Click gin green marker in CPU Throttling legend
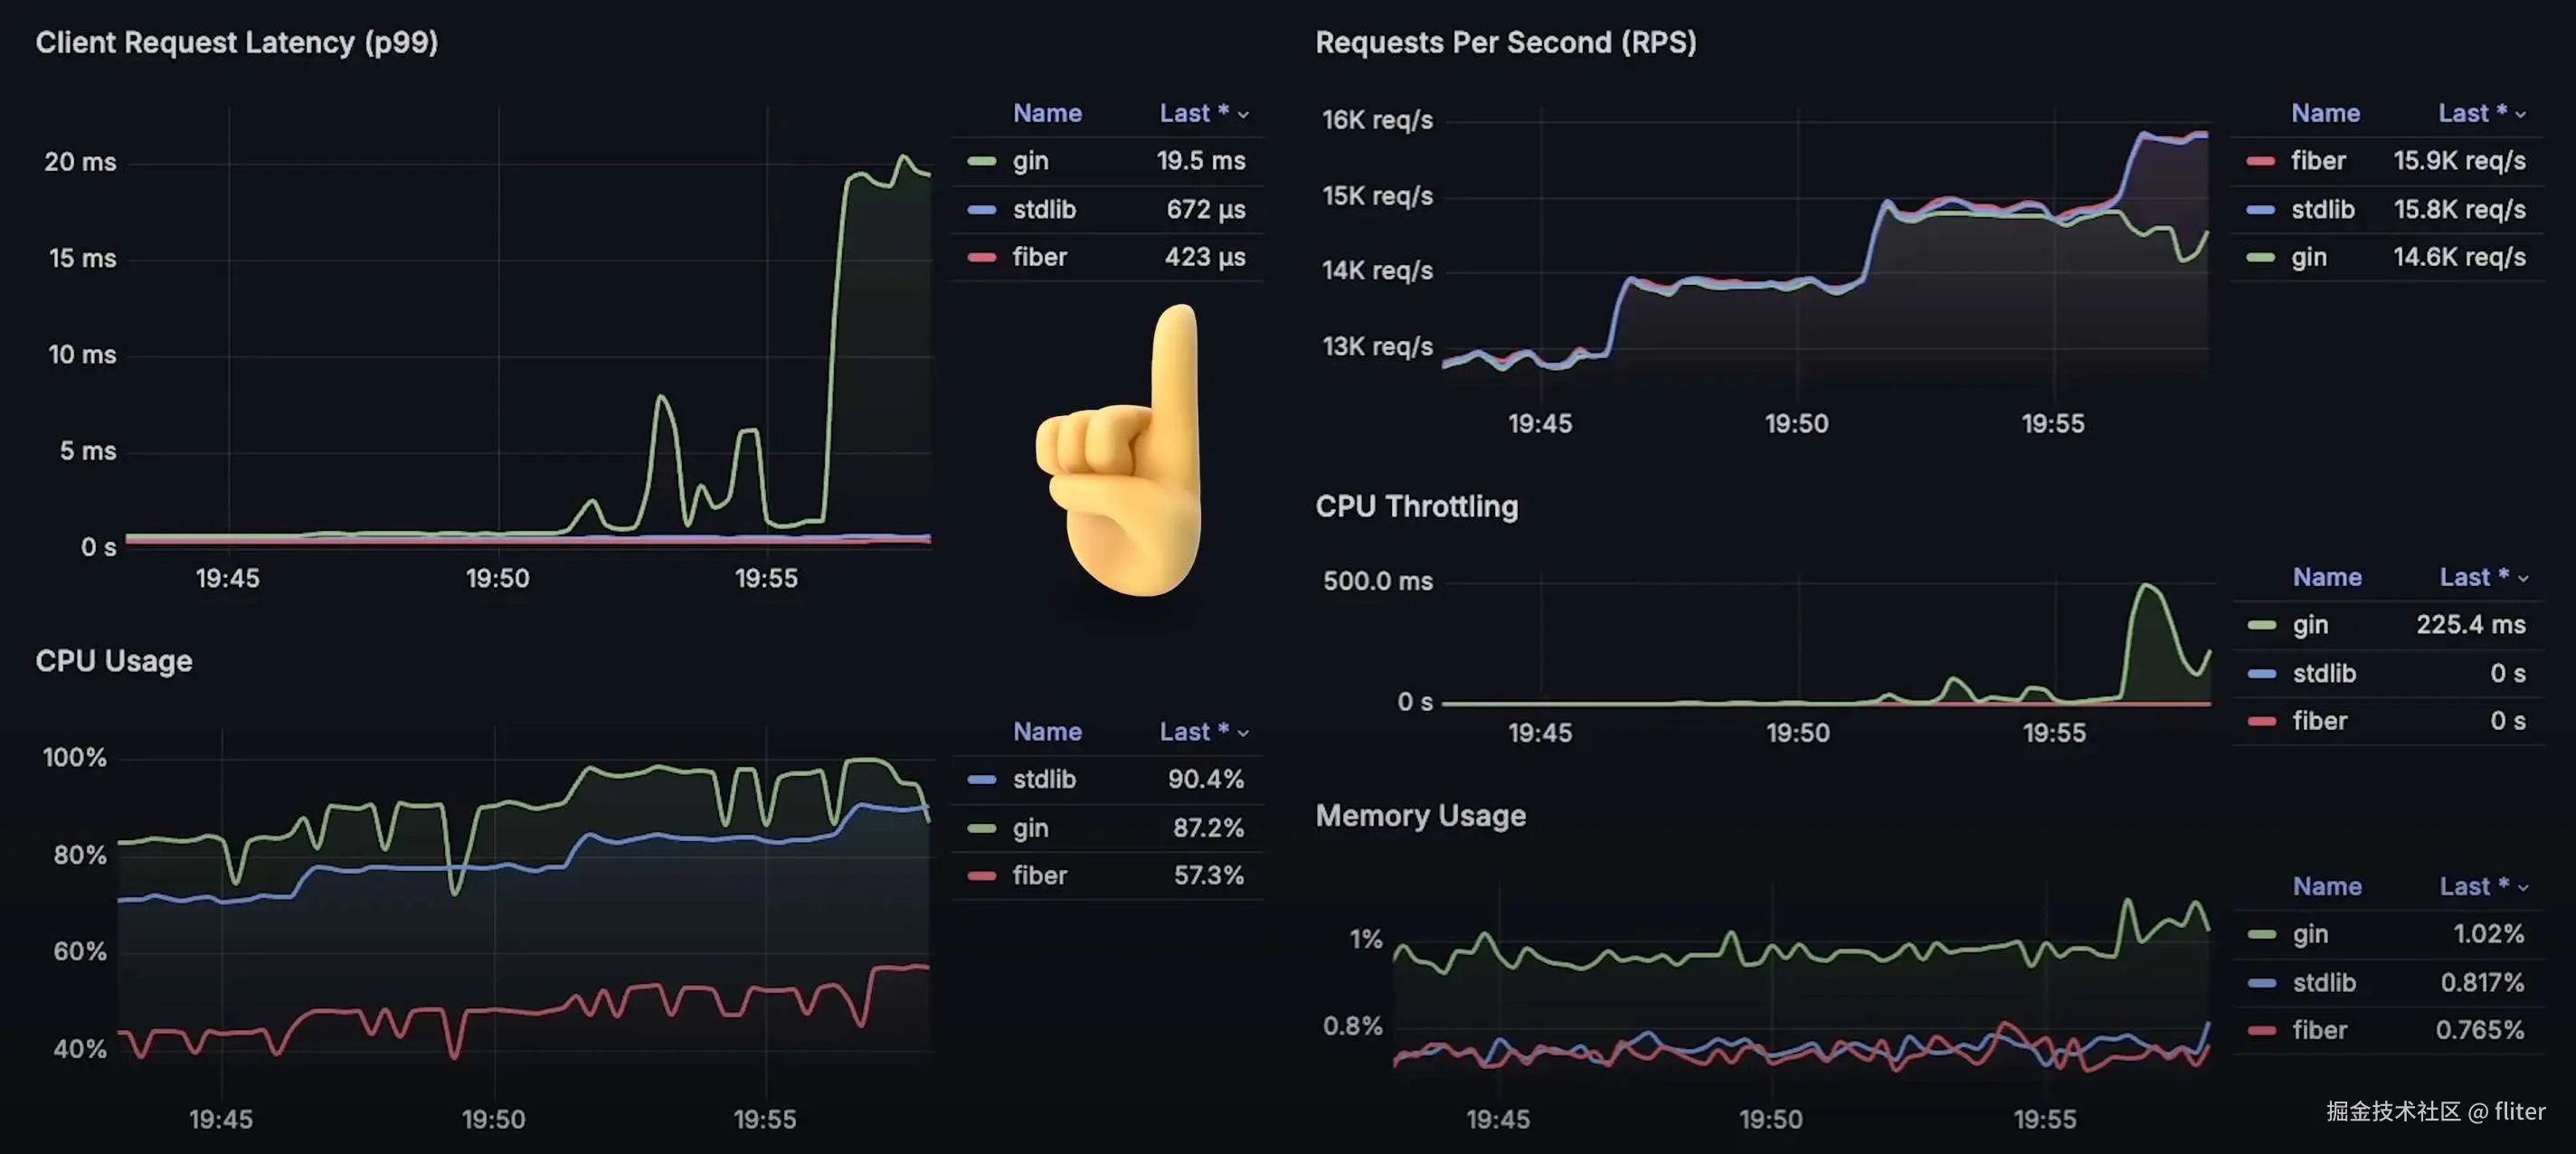 (2261, 625)
